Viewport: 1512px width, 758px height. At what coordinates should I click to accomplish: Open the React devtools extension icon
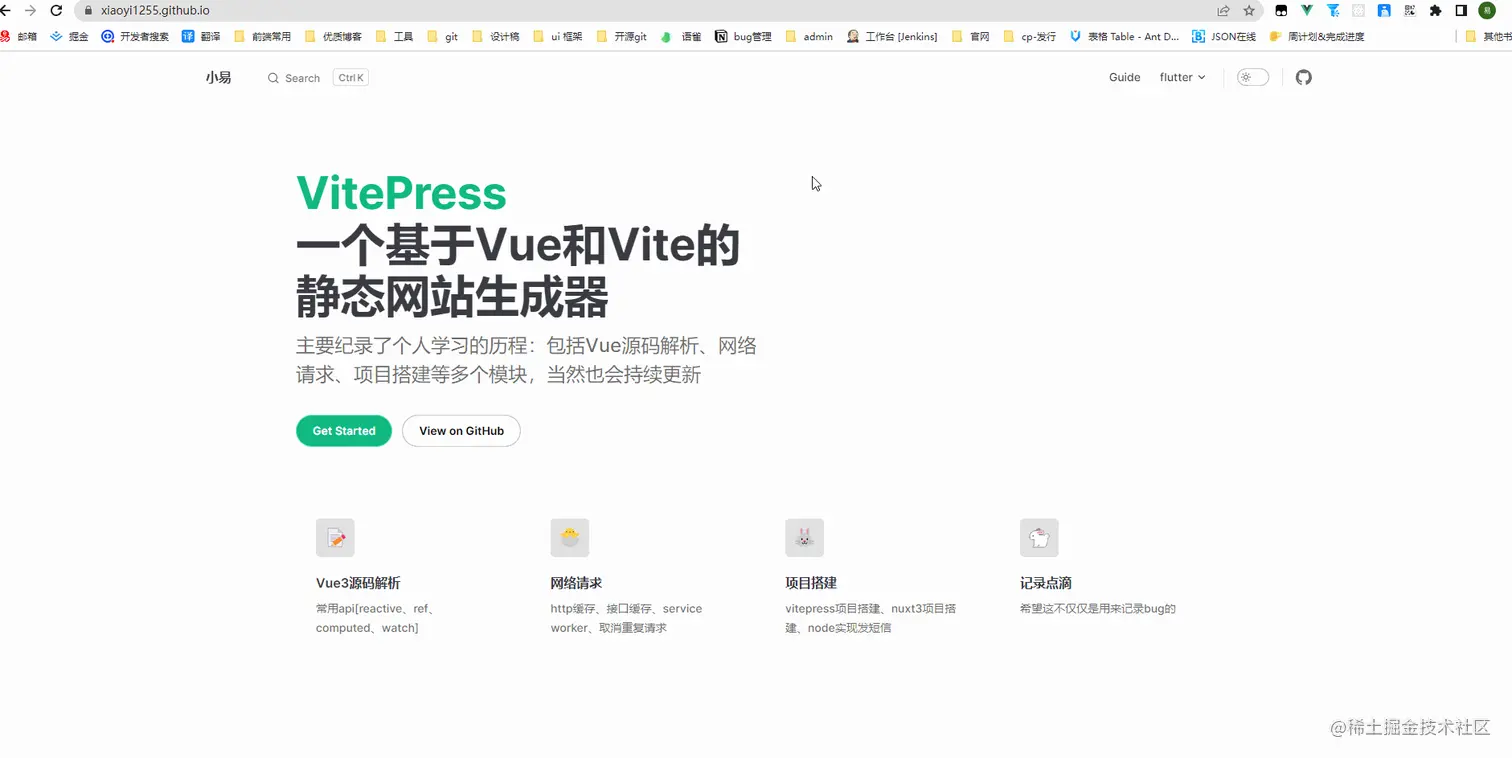tap(1359, 10)
